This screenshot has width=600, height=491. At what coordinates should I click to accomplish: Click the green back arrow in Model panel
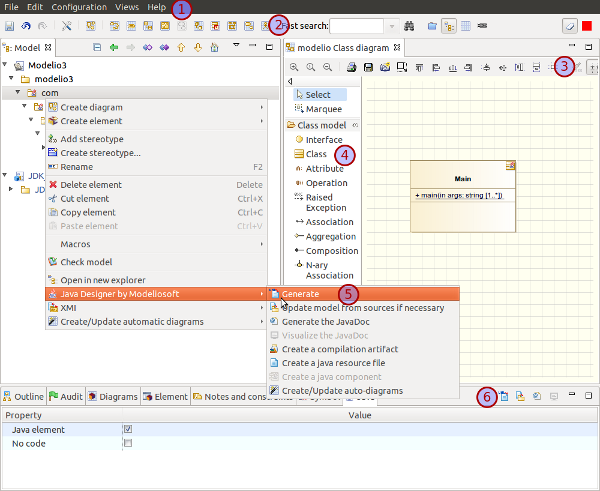click(114, 47)
